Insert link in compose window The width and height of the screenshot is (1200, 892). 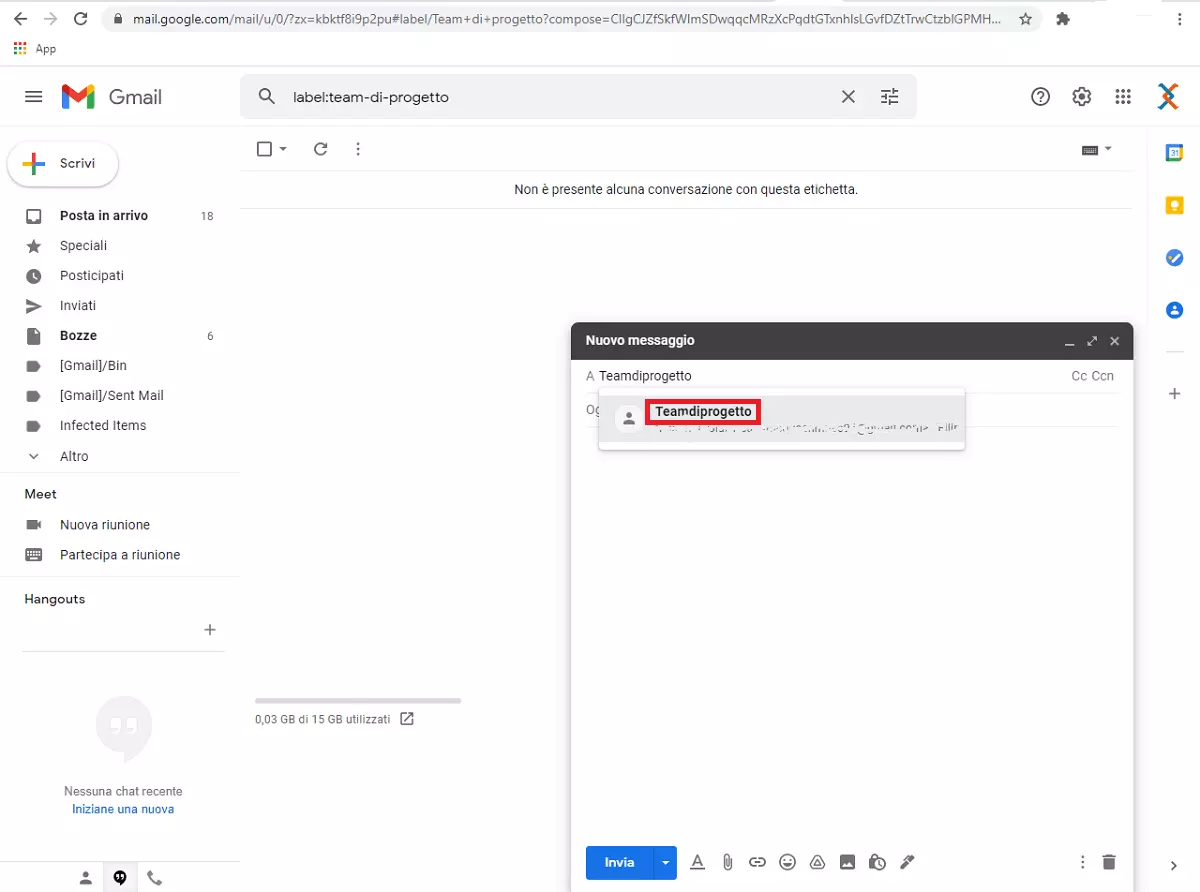click(x=758, y=862)
